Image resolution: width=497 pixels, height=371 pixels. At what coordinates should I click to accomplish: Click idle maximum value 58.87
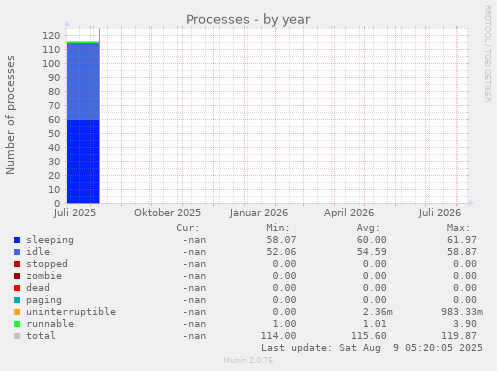tap(462, 252)
